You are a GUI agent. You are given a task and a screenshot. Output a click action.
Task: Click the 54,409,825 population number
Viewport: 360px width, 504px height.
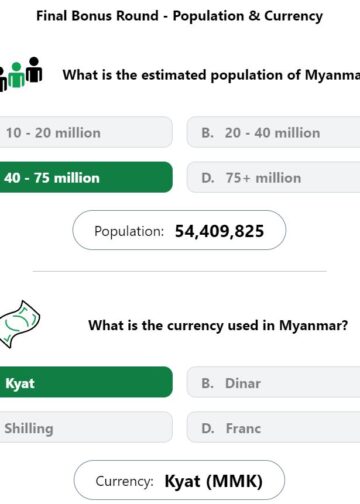[x=219, y=231]
